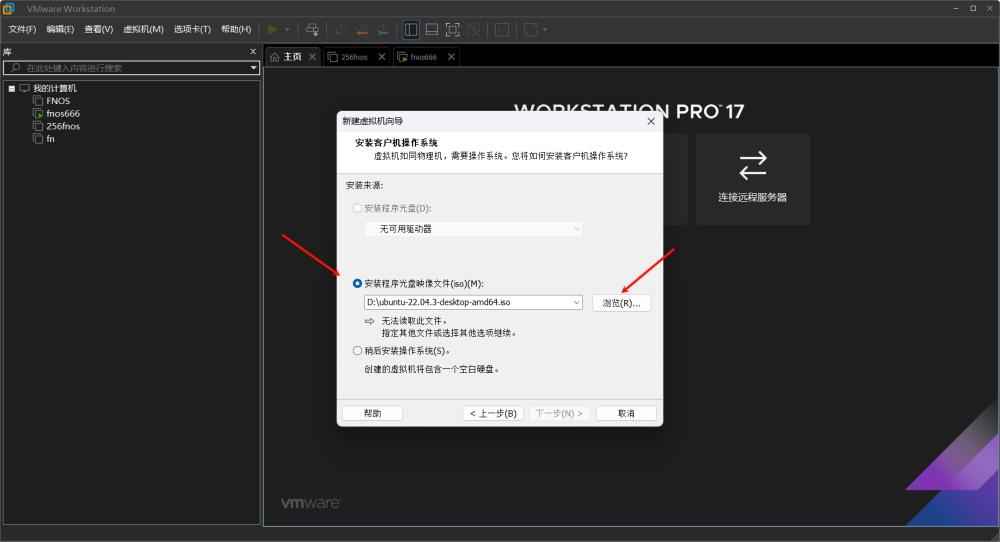Viewport: 1000px width, 542px height.
Task: Click the 安装客户机操作系统 wizard heading
Action: point(396,143)
